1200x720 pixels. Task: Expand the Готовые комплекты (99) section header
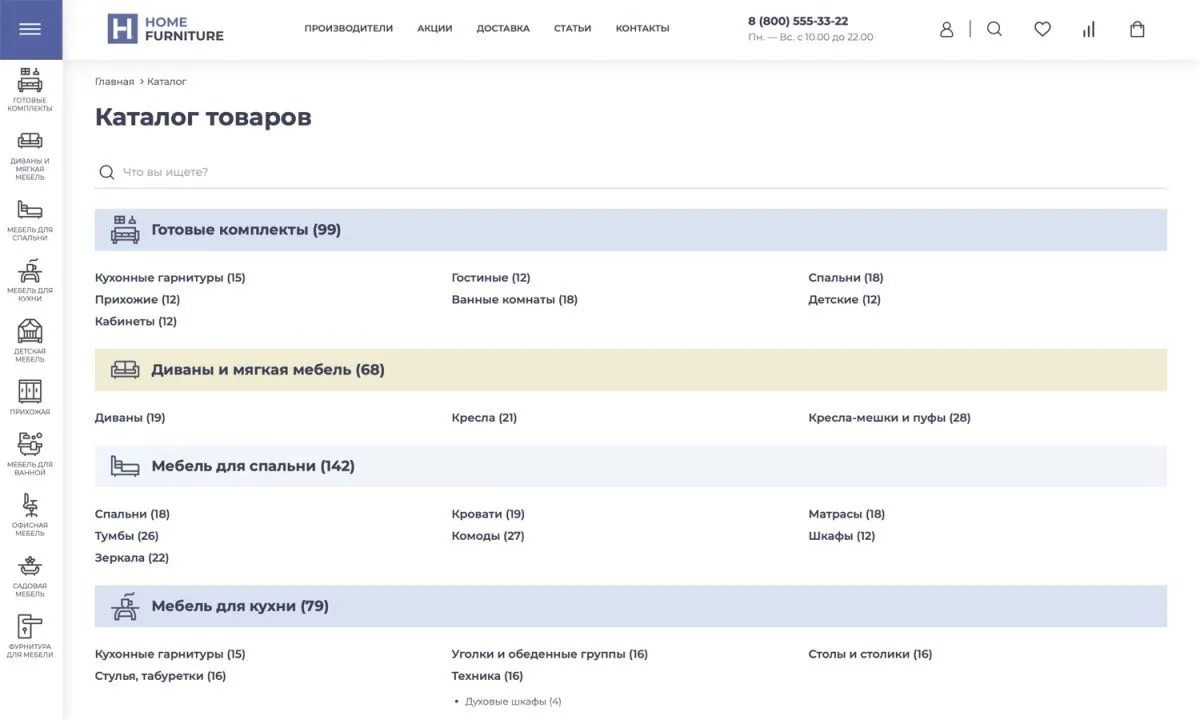(246, 230)
